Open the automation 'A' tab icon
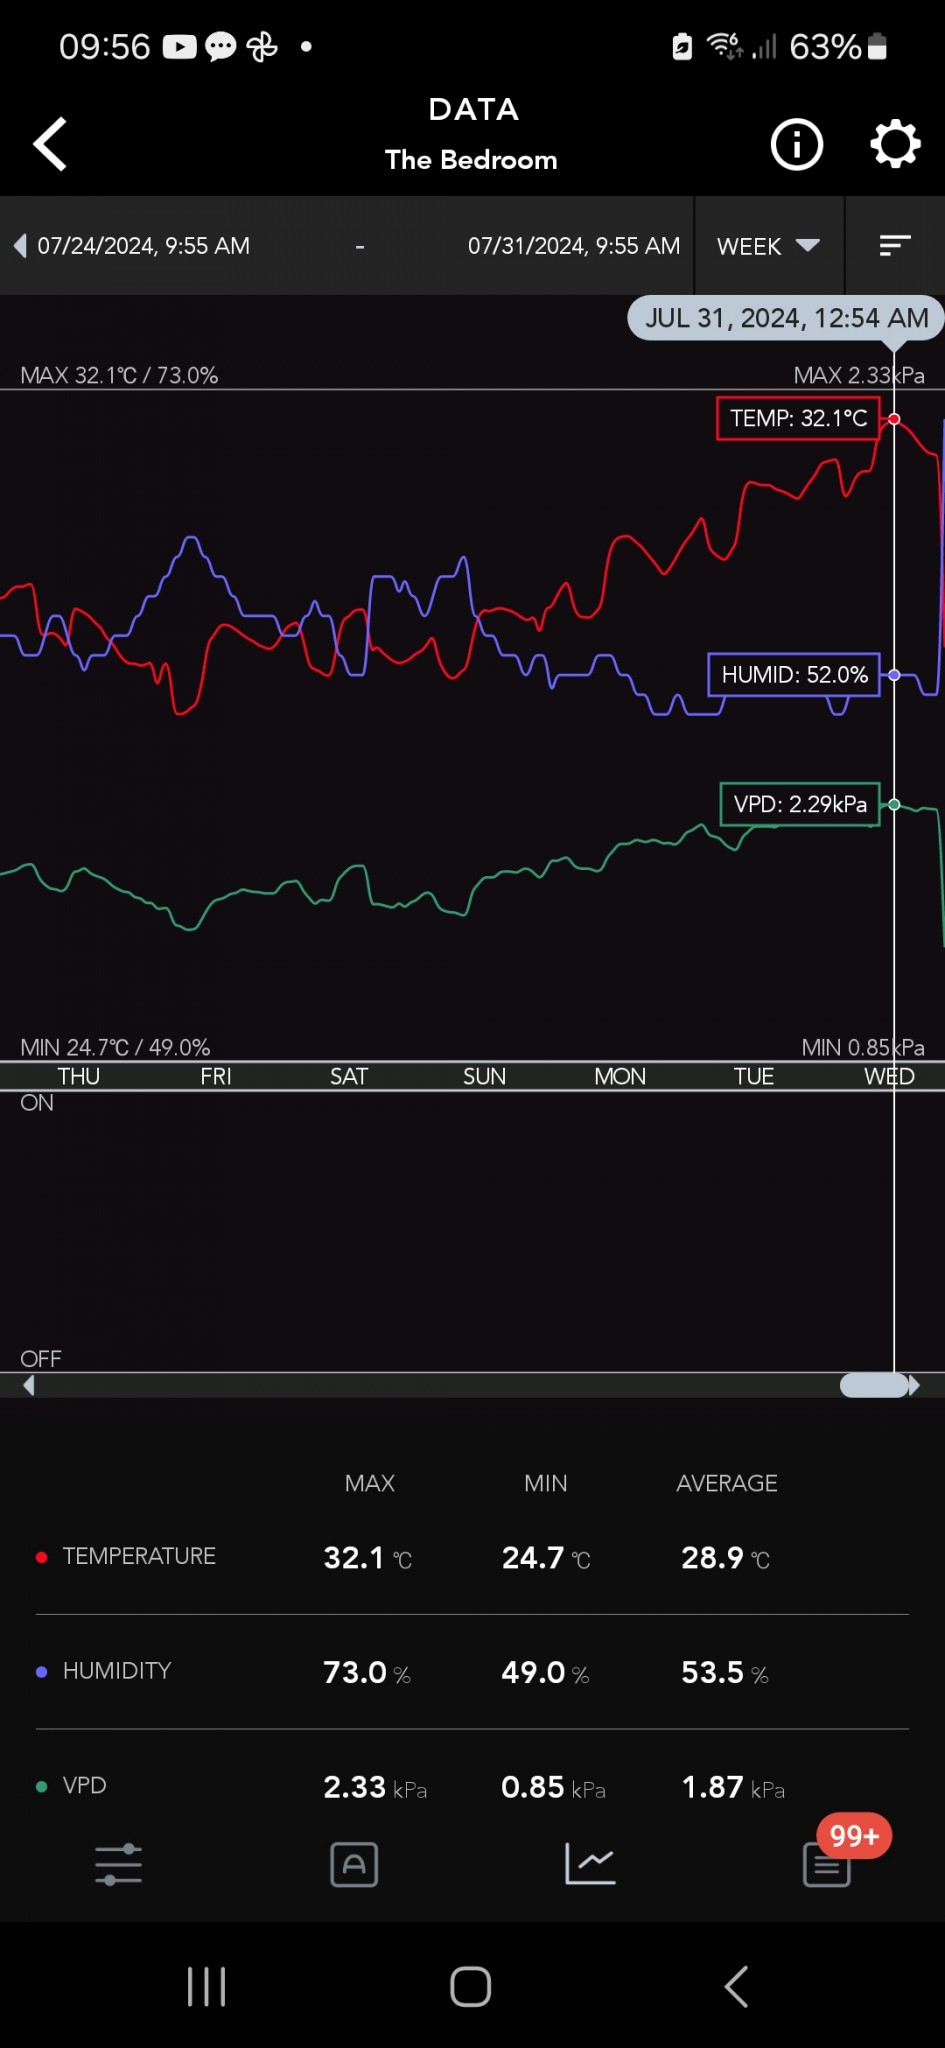945x2048 pixels. click(x=354, y=1864)
